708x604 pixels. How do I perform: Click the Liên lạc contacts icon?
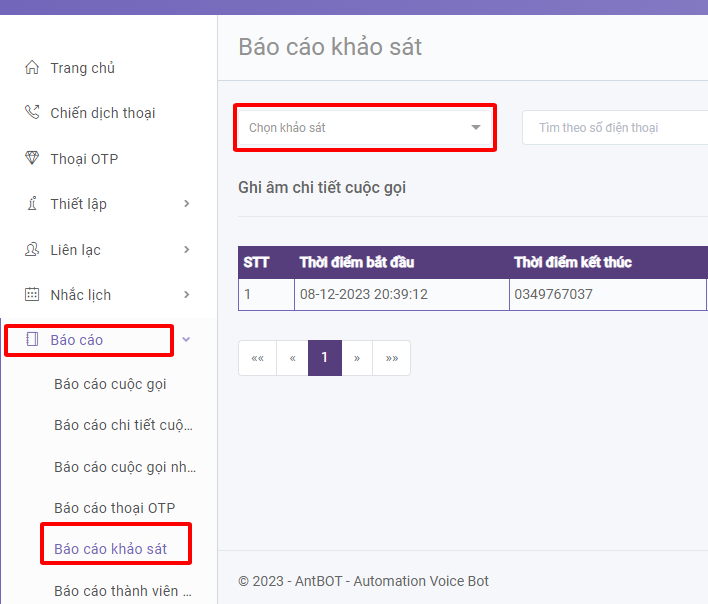32,249
